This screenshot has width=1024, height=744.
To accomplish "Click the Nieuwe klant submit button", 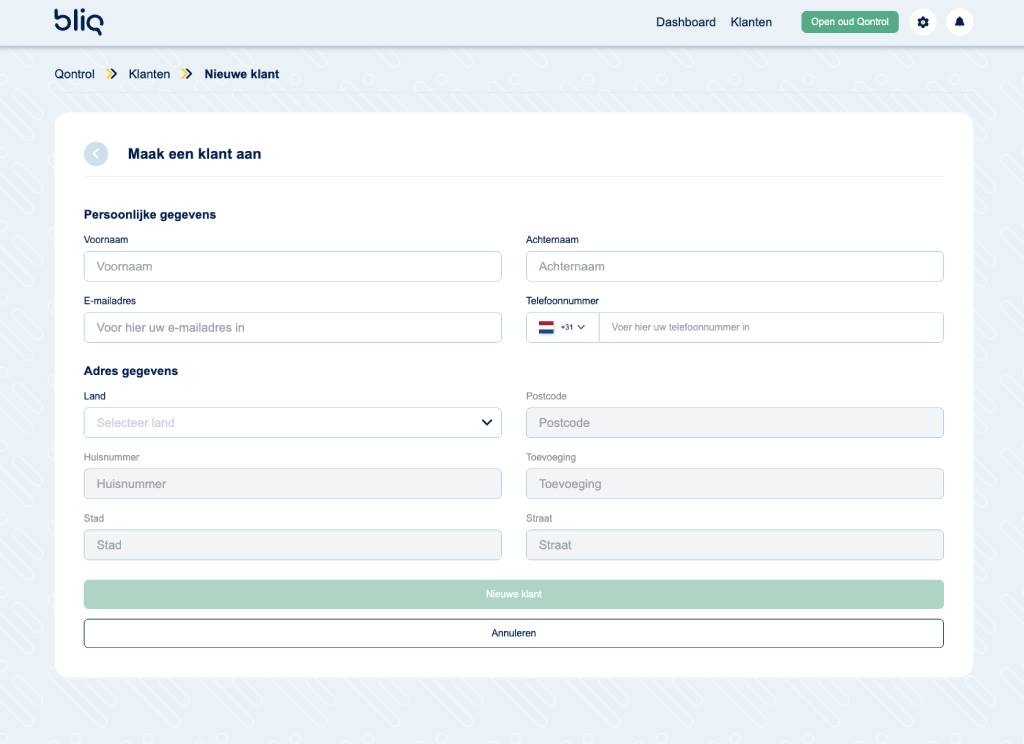I will [513, 594].
